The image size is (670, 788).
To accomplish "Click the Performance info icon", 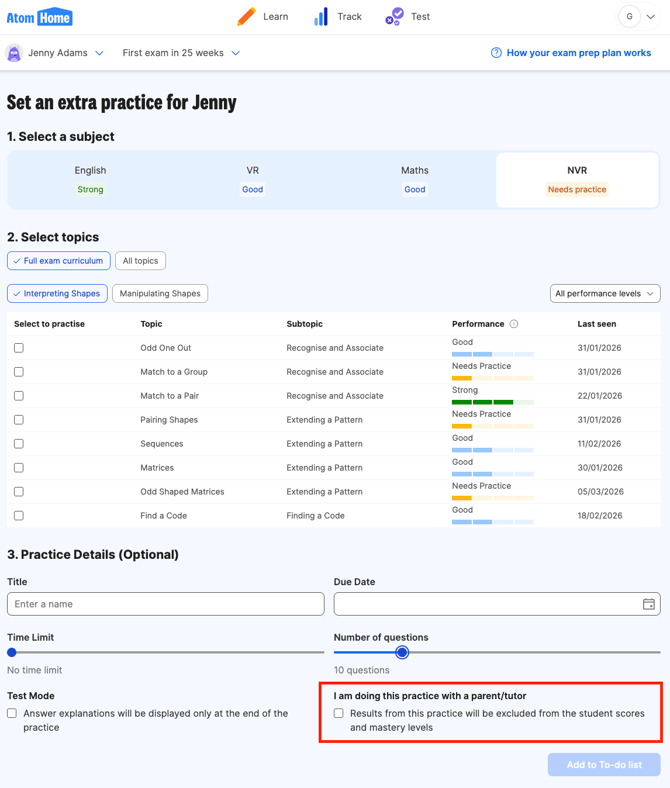I will tap(514, 324).
